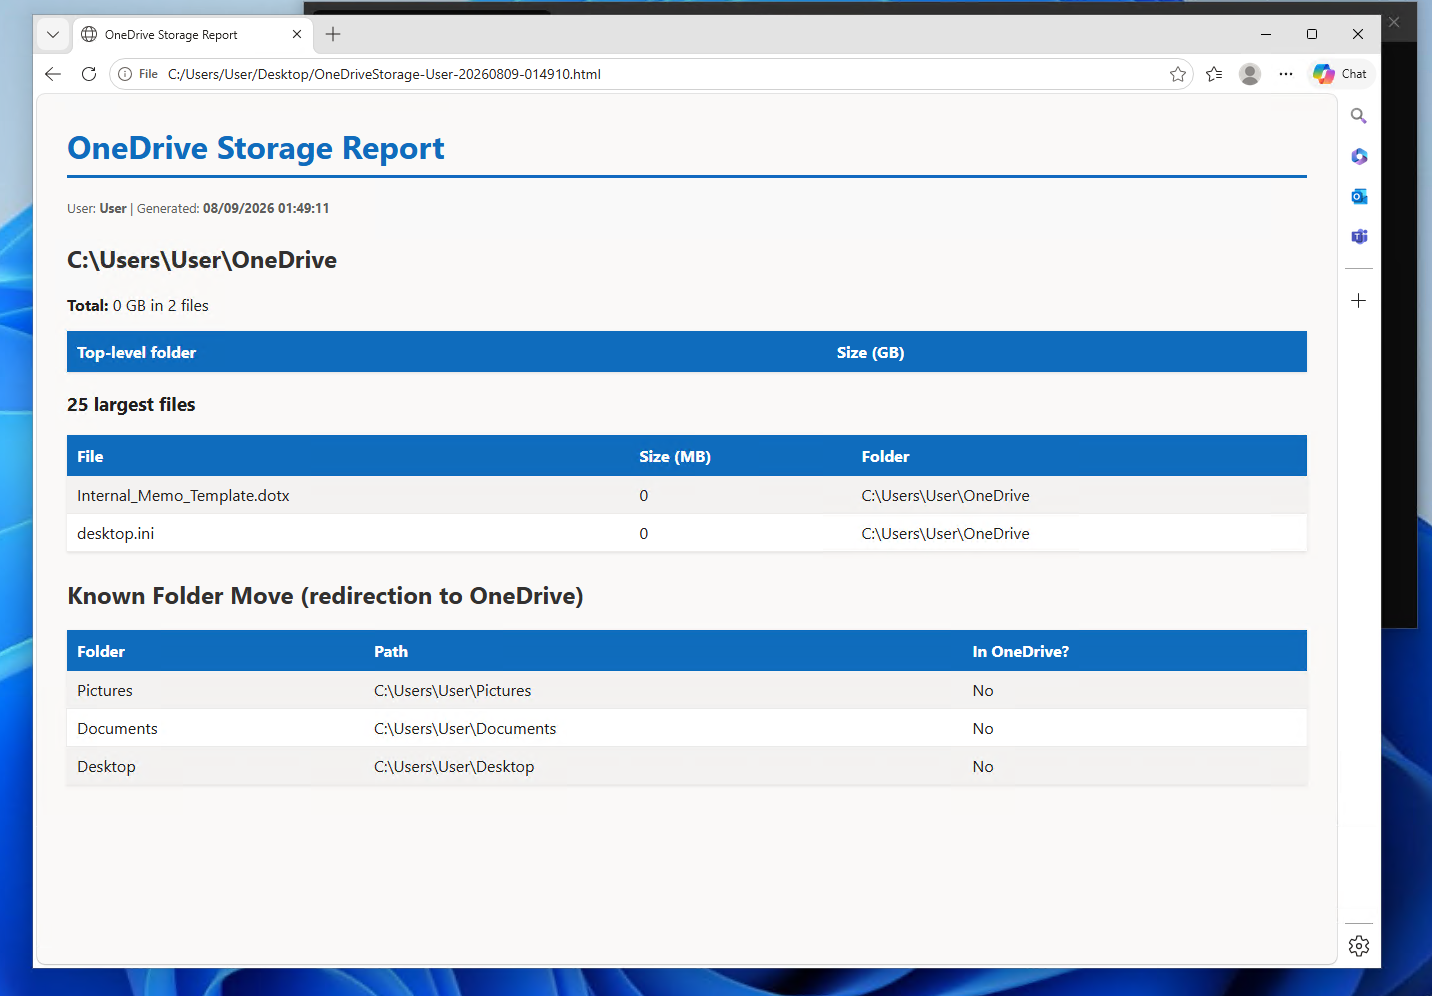Screen dimensions: 1432x996
Task: Click the File column header
Action: [x=90, y=457]
